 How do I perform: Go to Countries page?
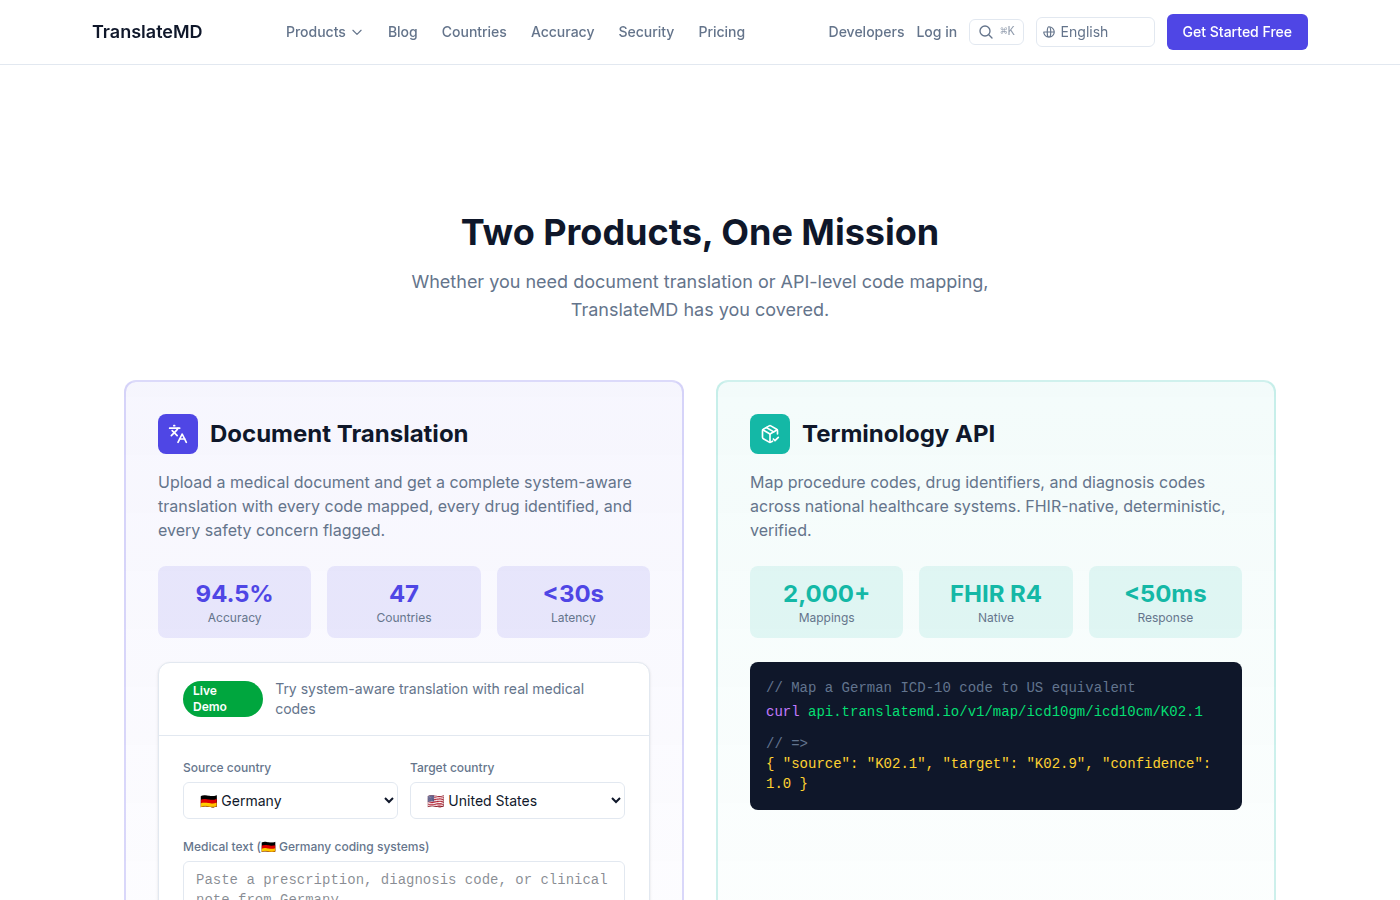click(x=474, y=32)
